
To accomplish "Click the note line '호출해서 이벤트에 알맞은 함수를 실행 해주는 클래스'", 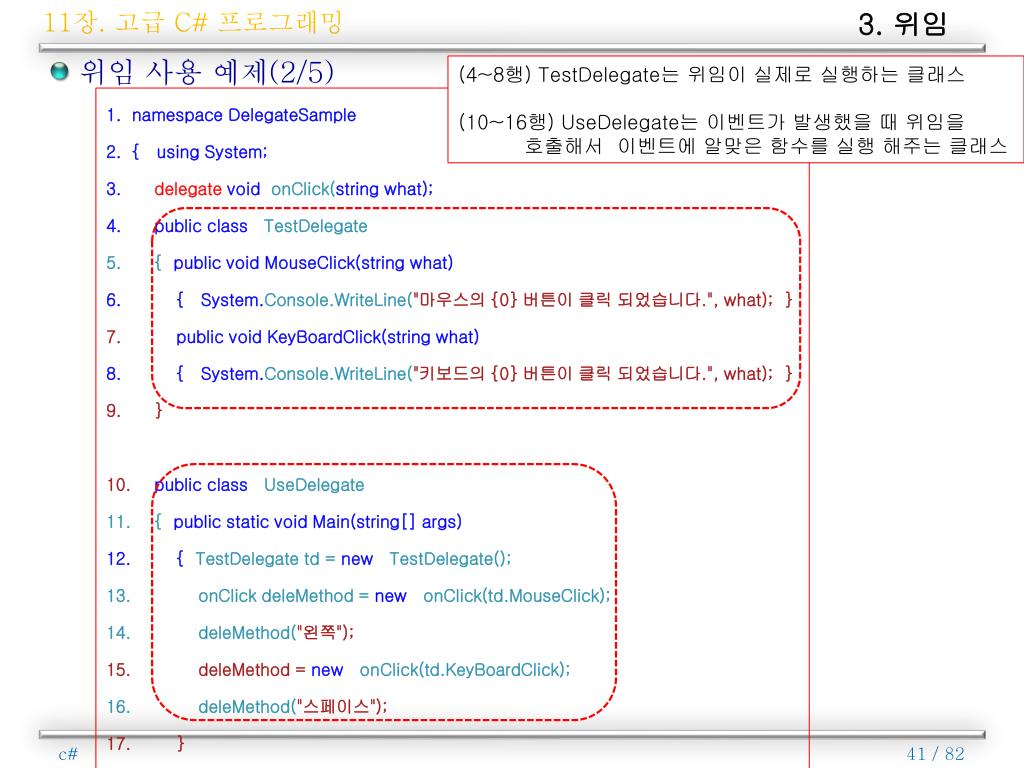I will point(765,145).
